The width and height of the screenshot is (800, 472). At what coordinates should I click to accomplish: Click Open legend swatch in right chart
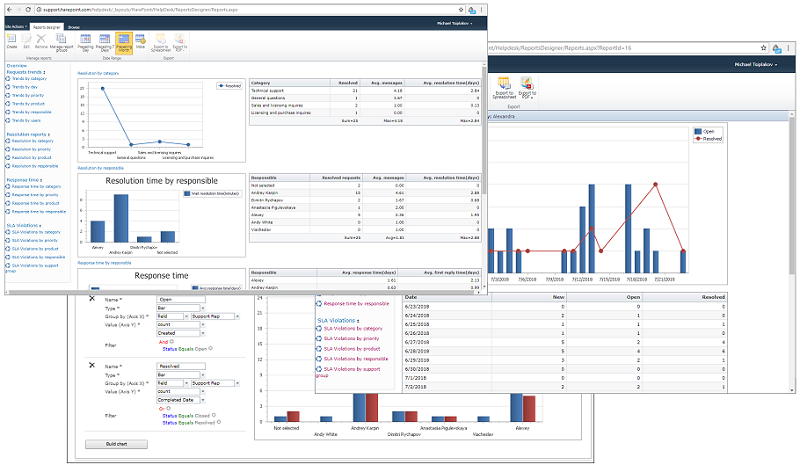point(697,132)
